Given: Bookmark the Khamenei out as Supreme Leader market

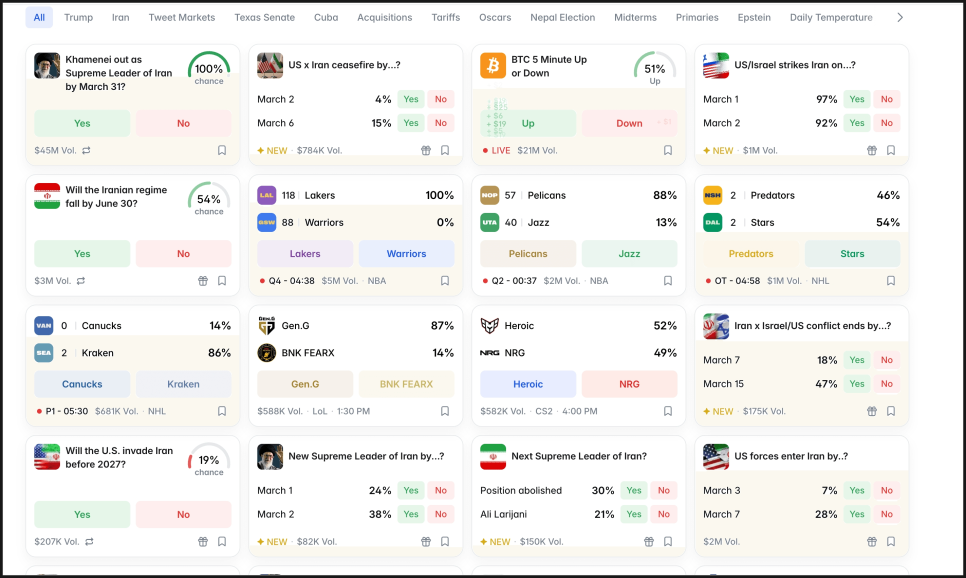Looking at the screenshot, I should point(222,150).
